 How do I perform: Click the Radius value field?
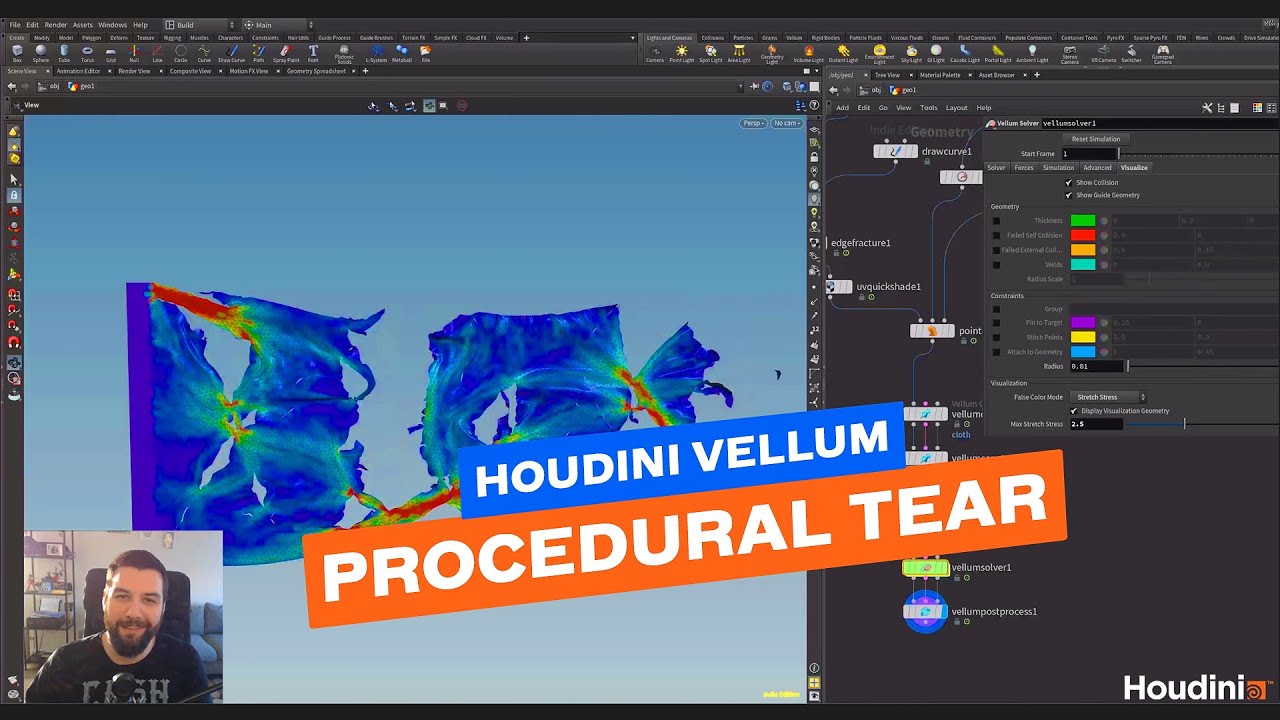[1096, 367]
